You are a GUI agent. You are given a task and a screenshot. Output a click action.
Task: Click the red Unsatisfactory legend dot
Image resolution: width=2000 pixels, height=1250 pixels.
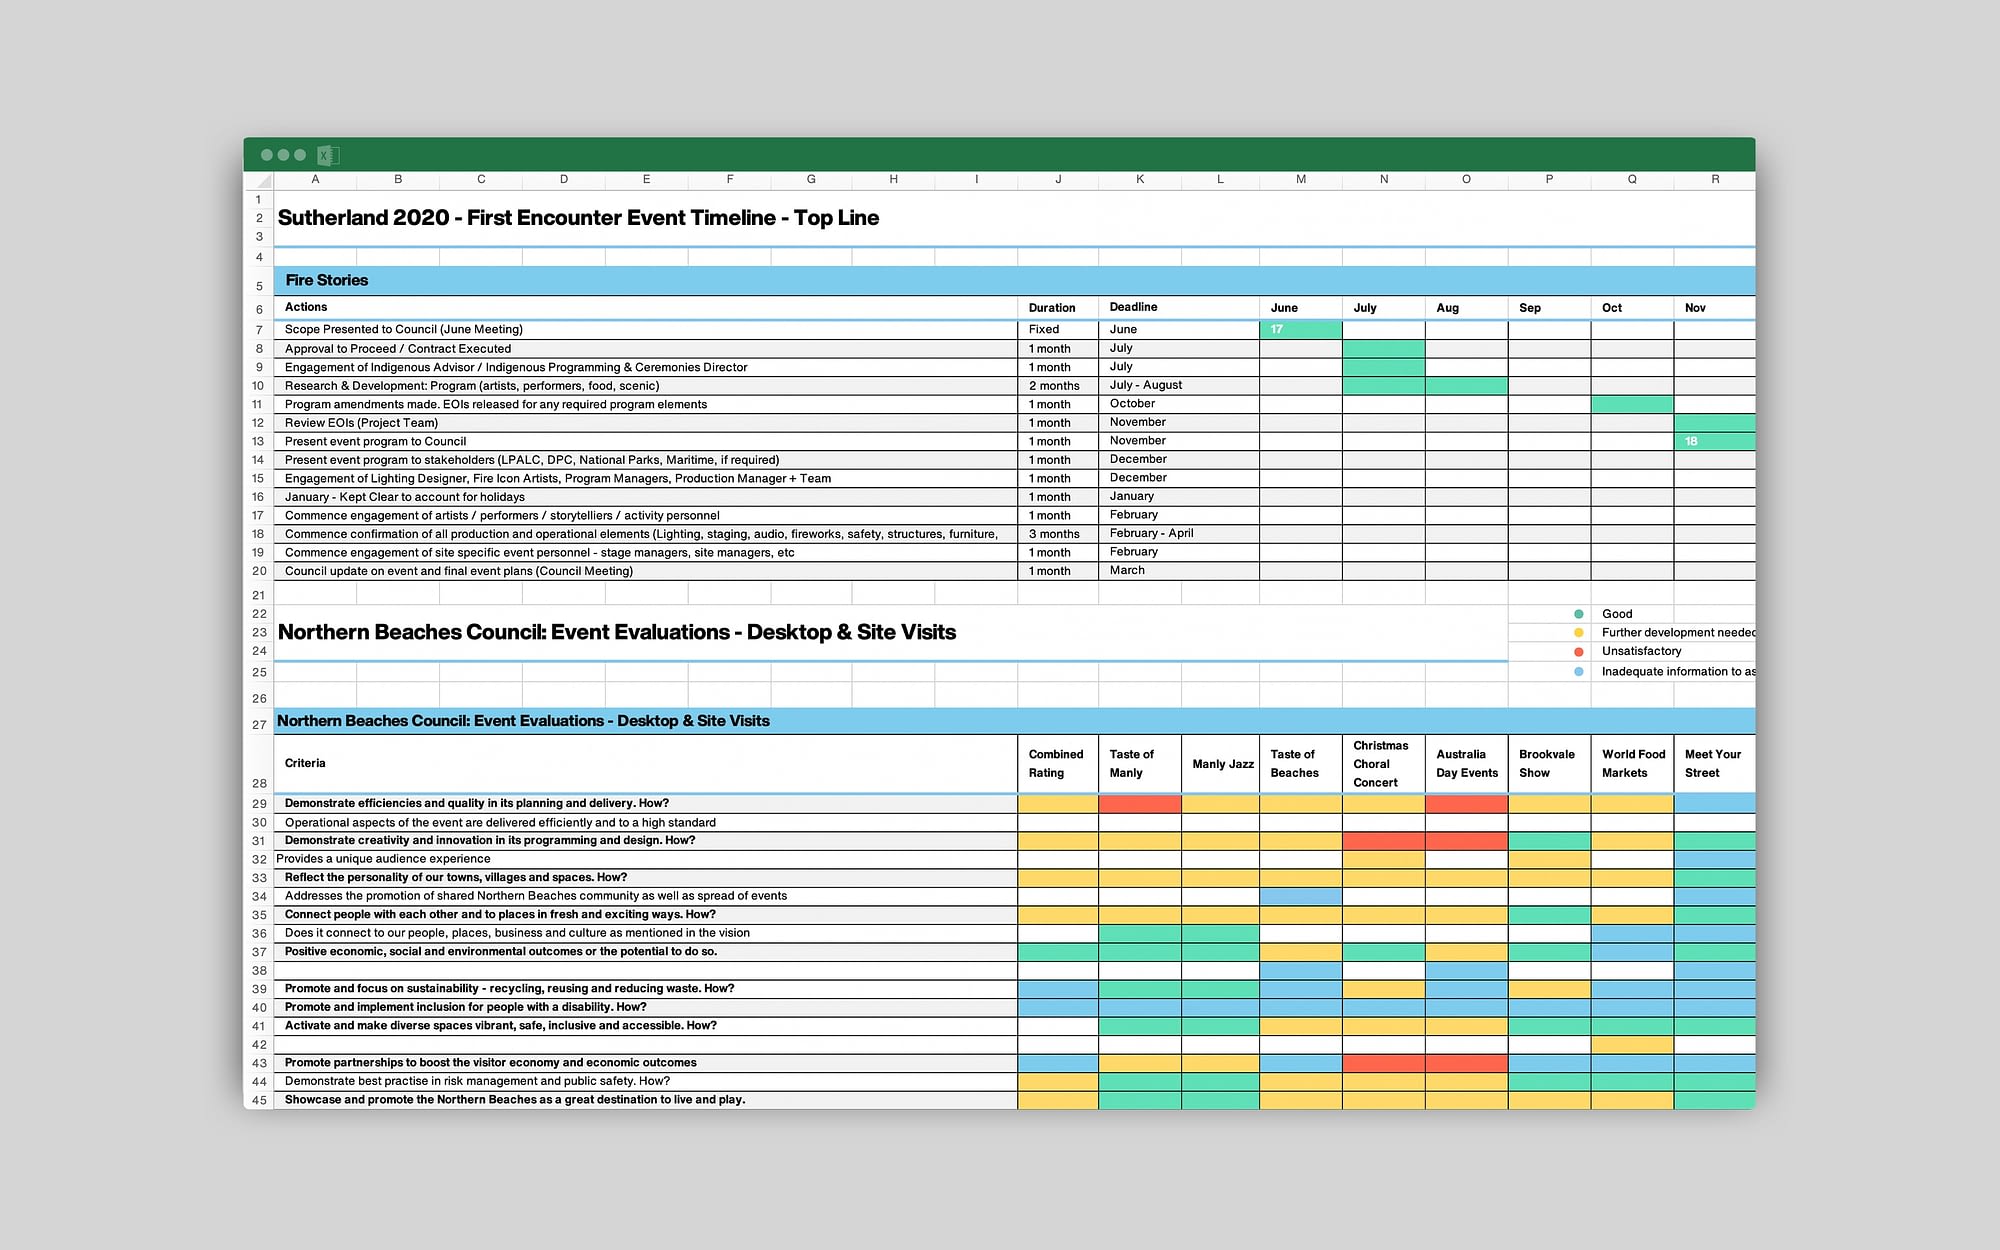click(1579, 651)
